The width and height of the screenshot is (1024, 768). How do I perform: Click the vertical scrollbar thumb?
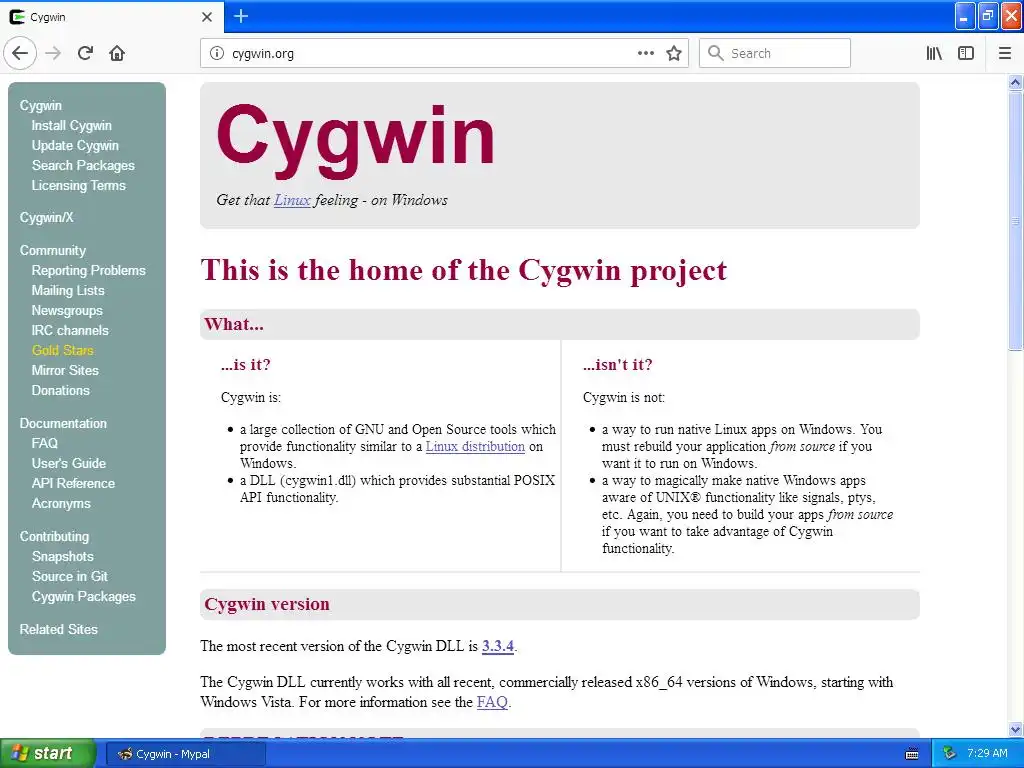click(1015, 221)
